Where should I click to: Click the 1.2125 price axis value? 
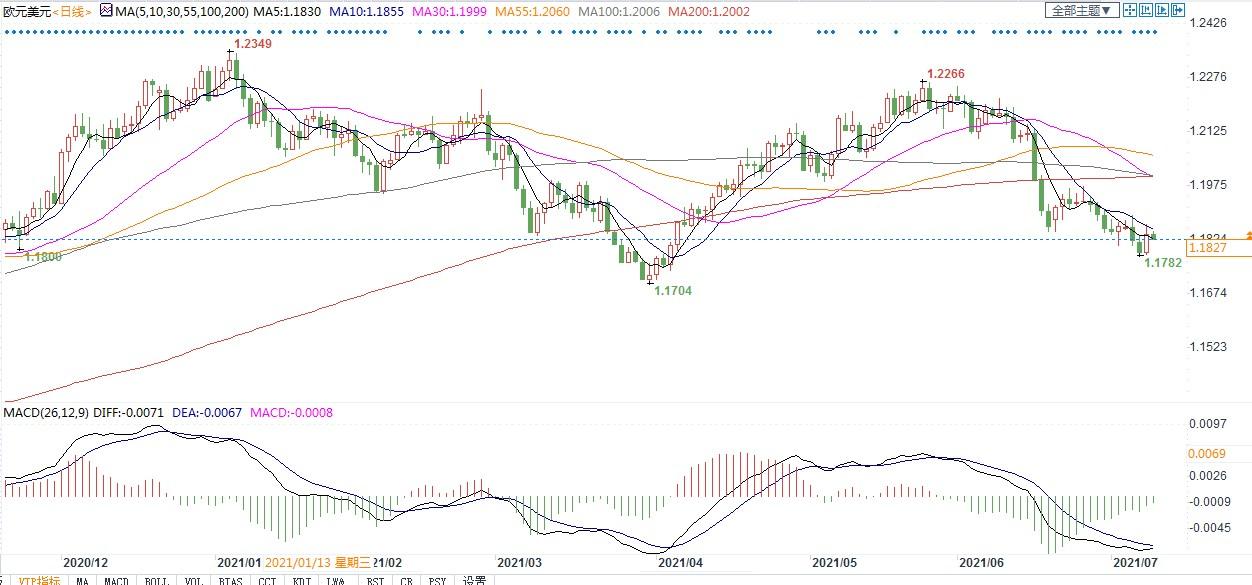[1207, 131]
